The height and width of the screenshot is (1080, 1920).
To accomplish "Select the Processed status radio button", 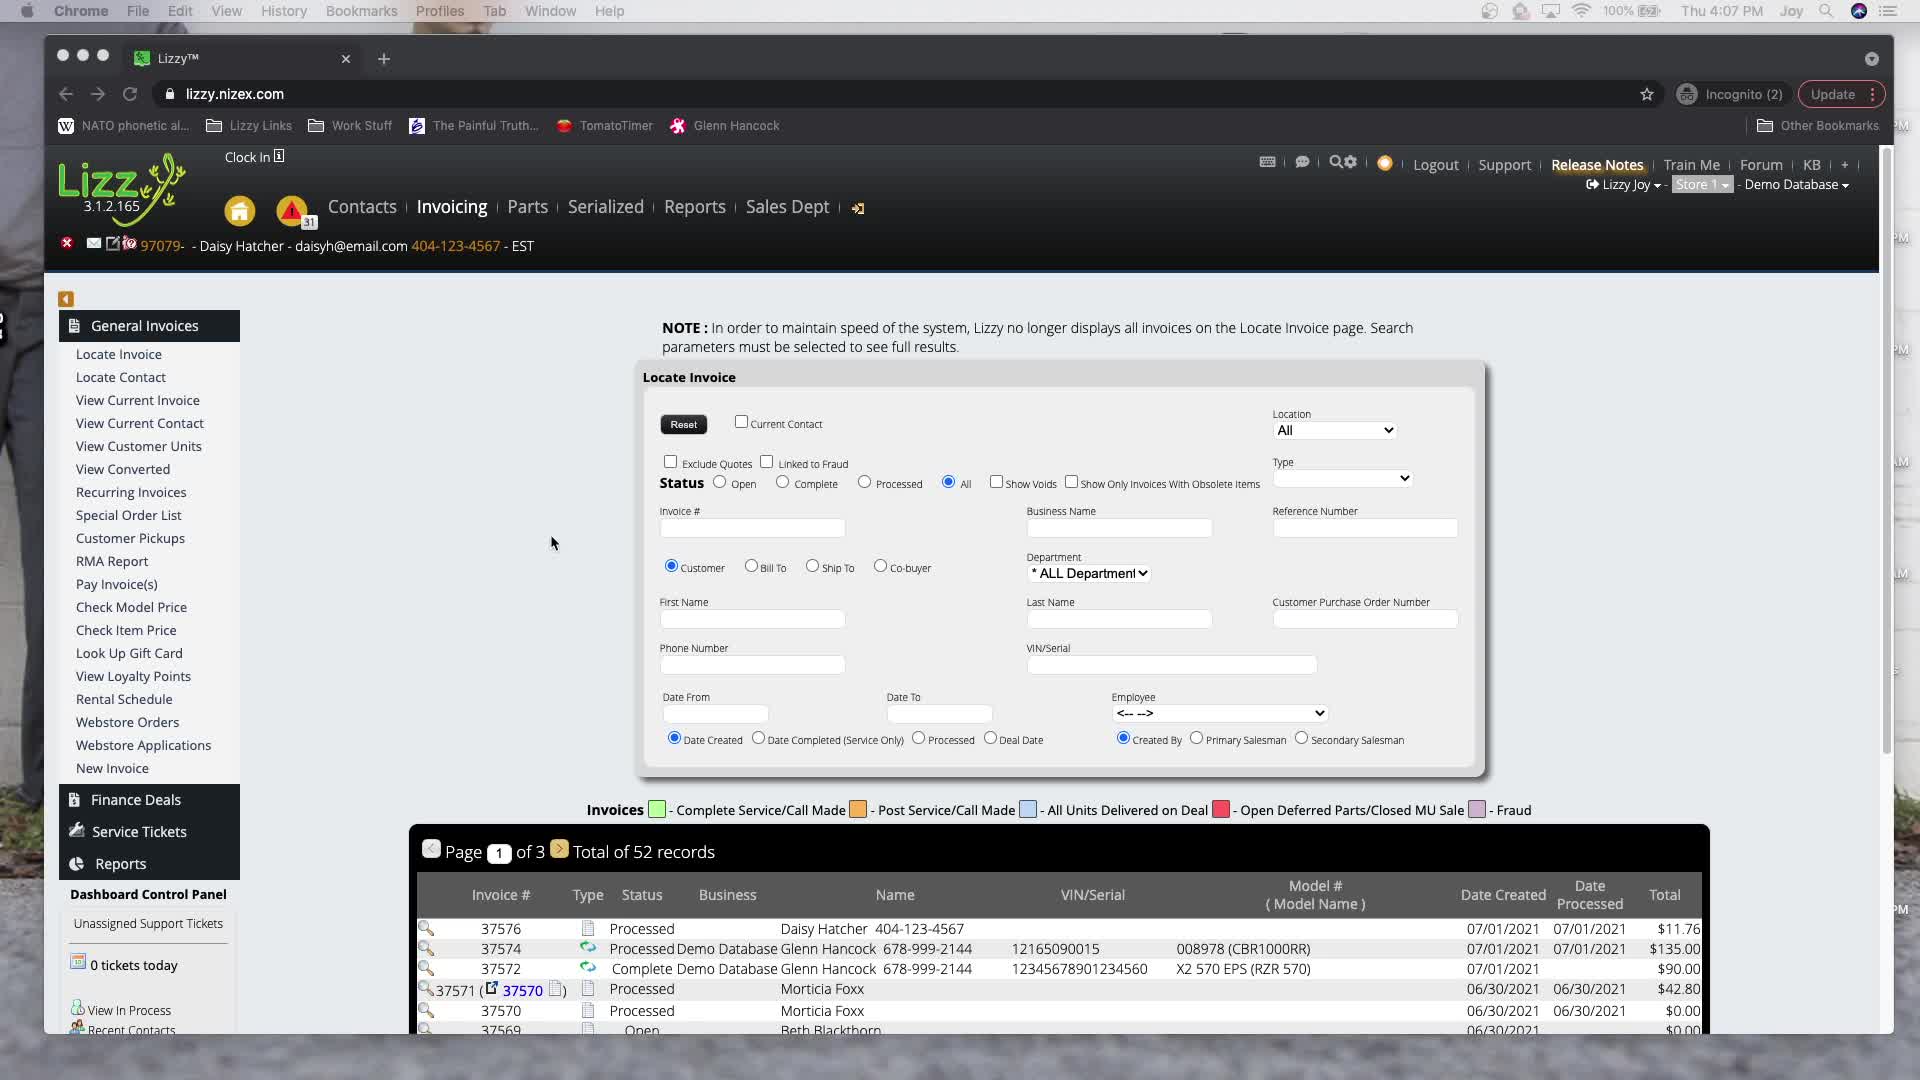I will pyautogui.click(x=863, y=482).
